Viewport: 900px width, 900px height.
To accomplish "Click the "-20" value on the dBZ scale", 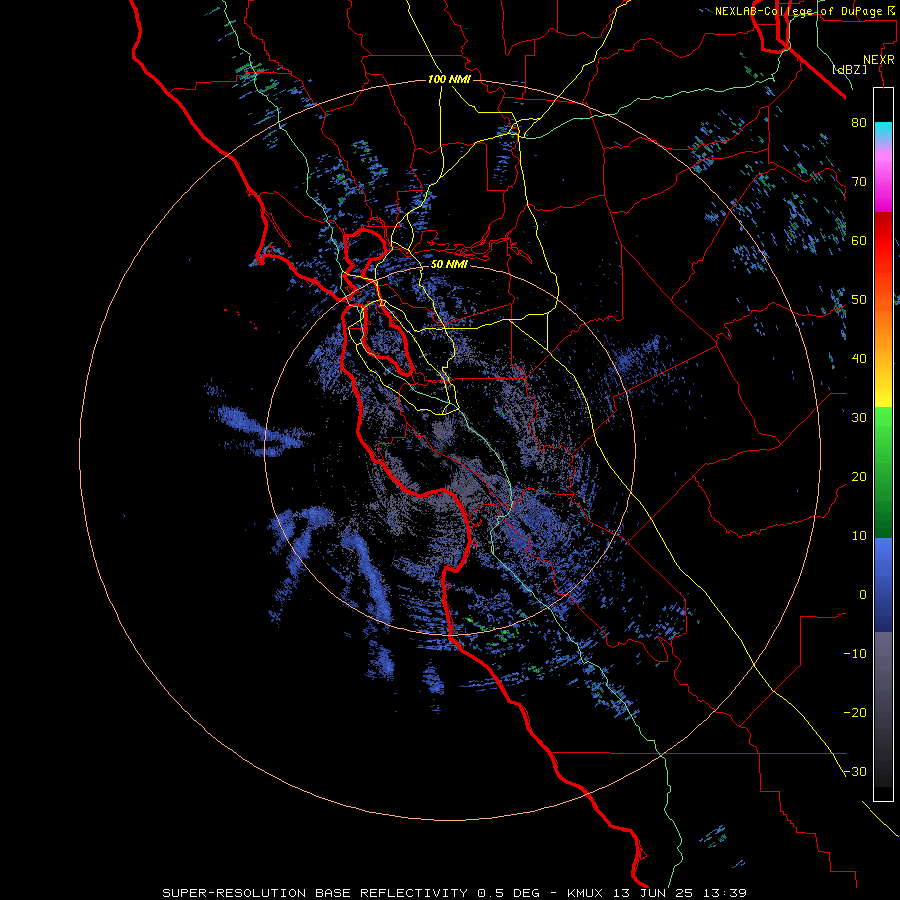I will 855,713.
